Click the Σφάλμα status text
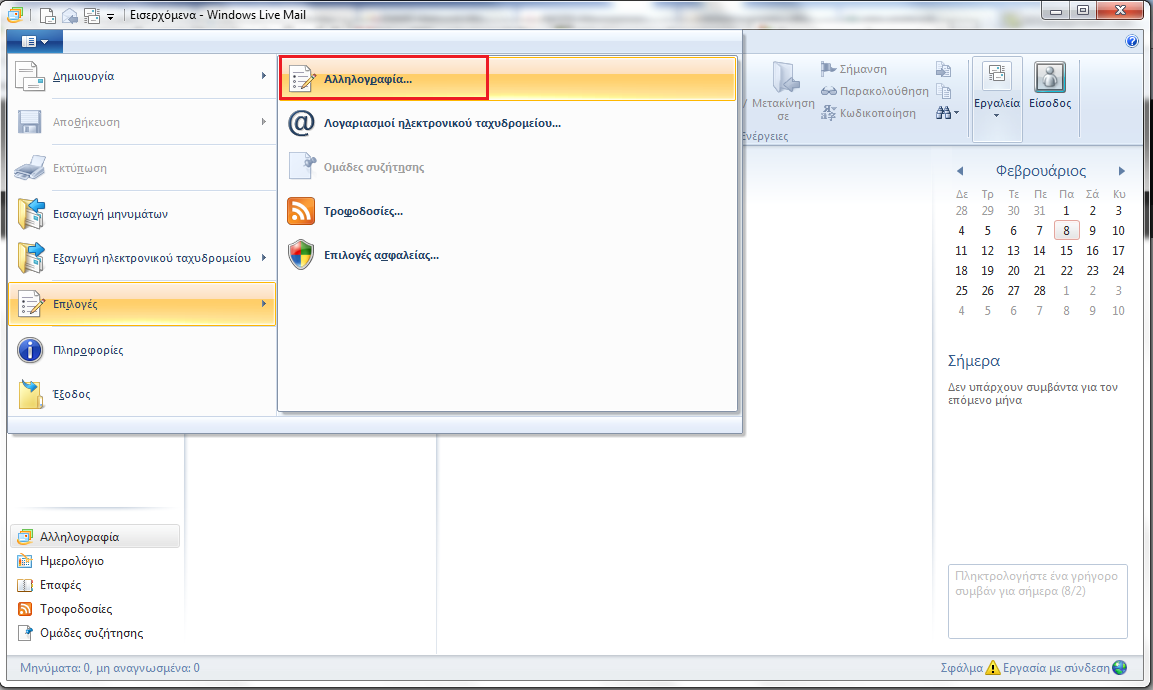Viewport: 1153px width, 690px height. tap(961, 668)
